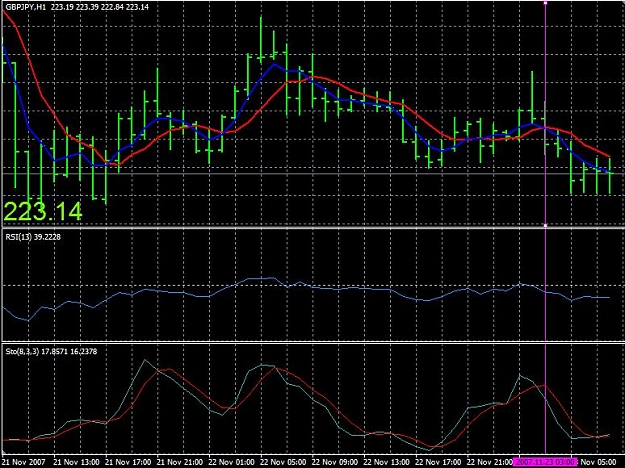
Task: Click the highlighted magenta date label on the time axis
Action: coord(545,462)
